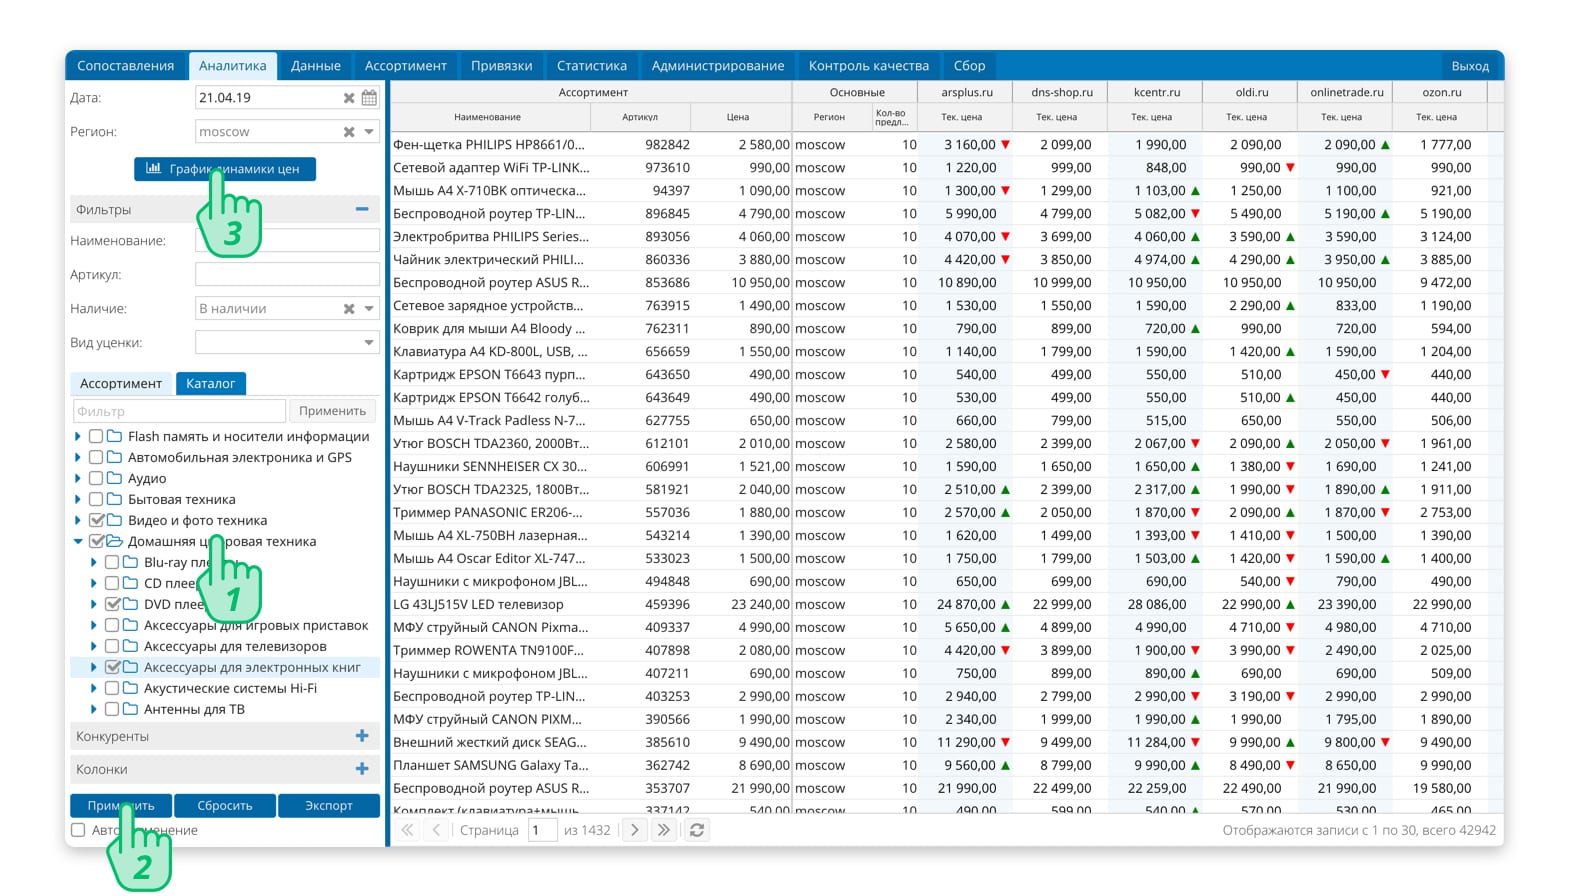Check the Бытовая техника category checkbox
Image resolution: width=1570 pixels, height=896 pixels.
coord(96,499)
